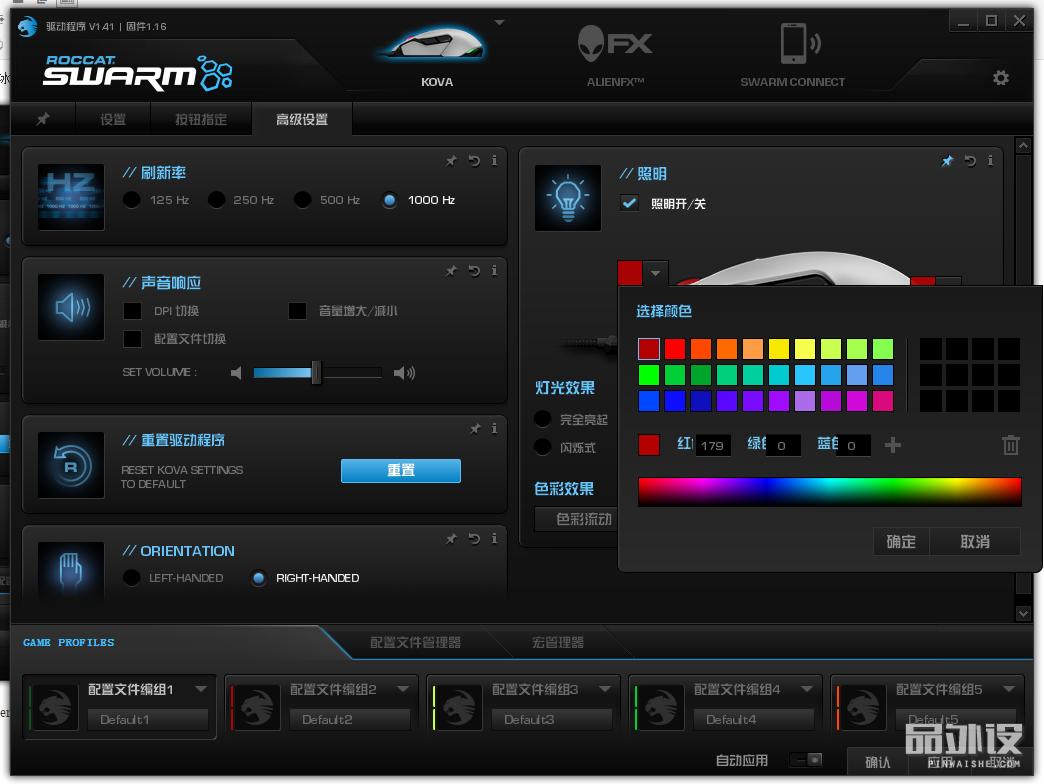The width and height of the screenshot is (1044, 784).
Task: Click the trash icon in the color picker
Action: pyautogui.click(x=1010, y=445)
